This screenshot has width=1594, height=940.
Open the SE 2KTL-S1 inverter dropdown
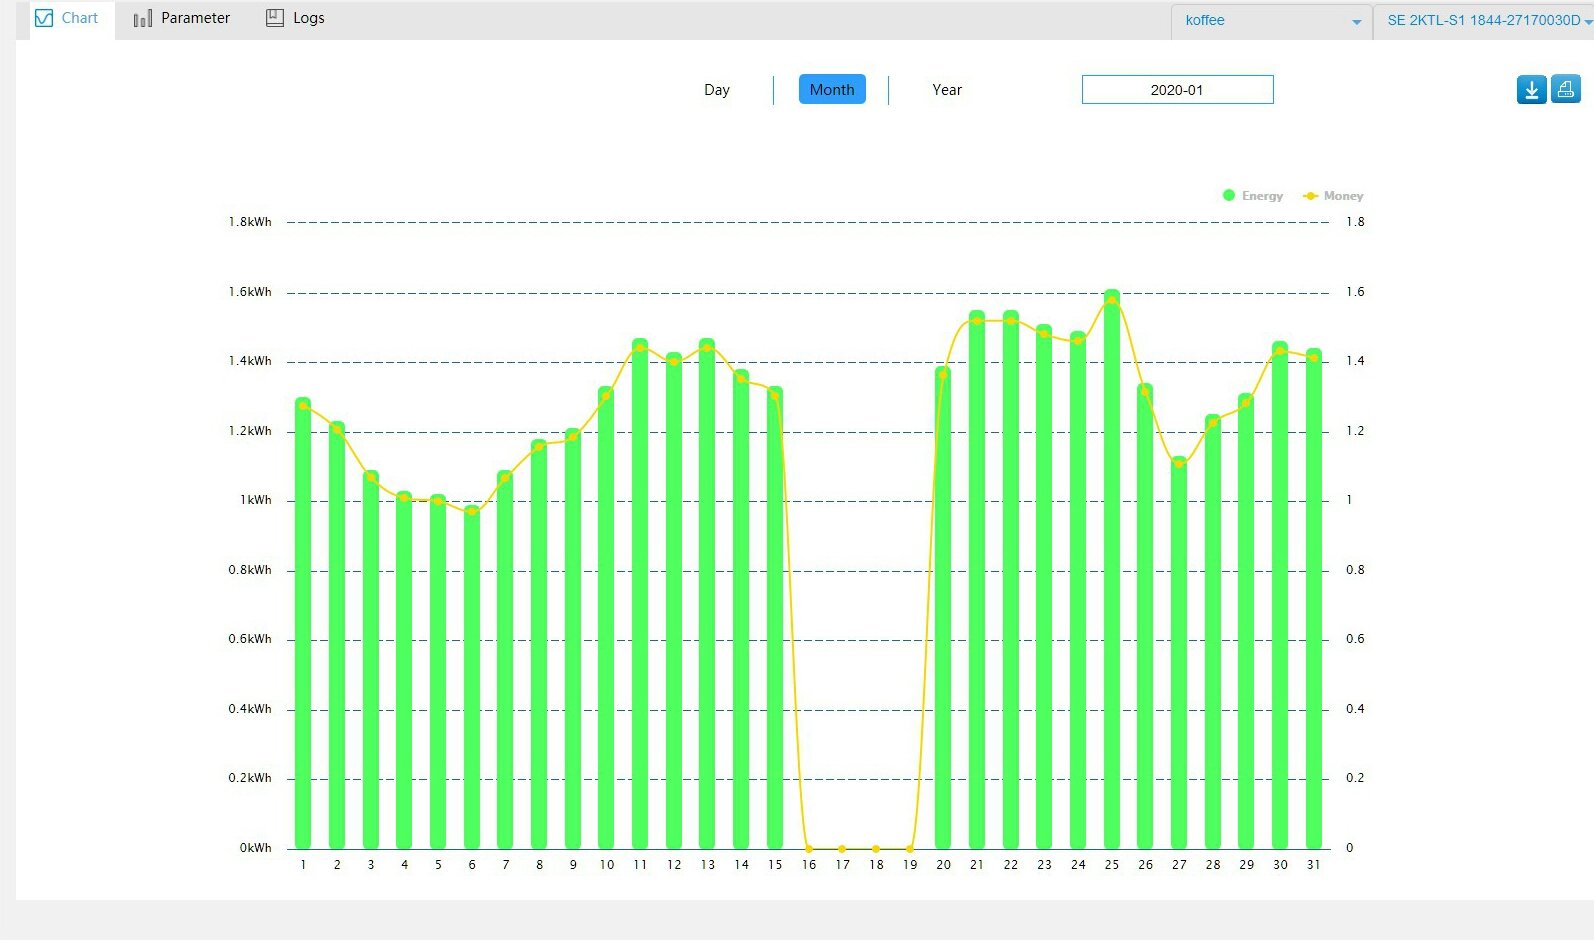[x=1486, y=21]
